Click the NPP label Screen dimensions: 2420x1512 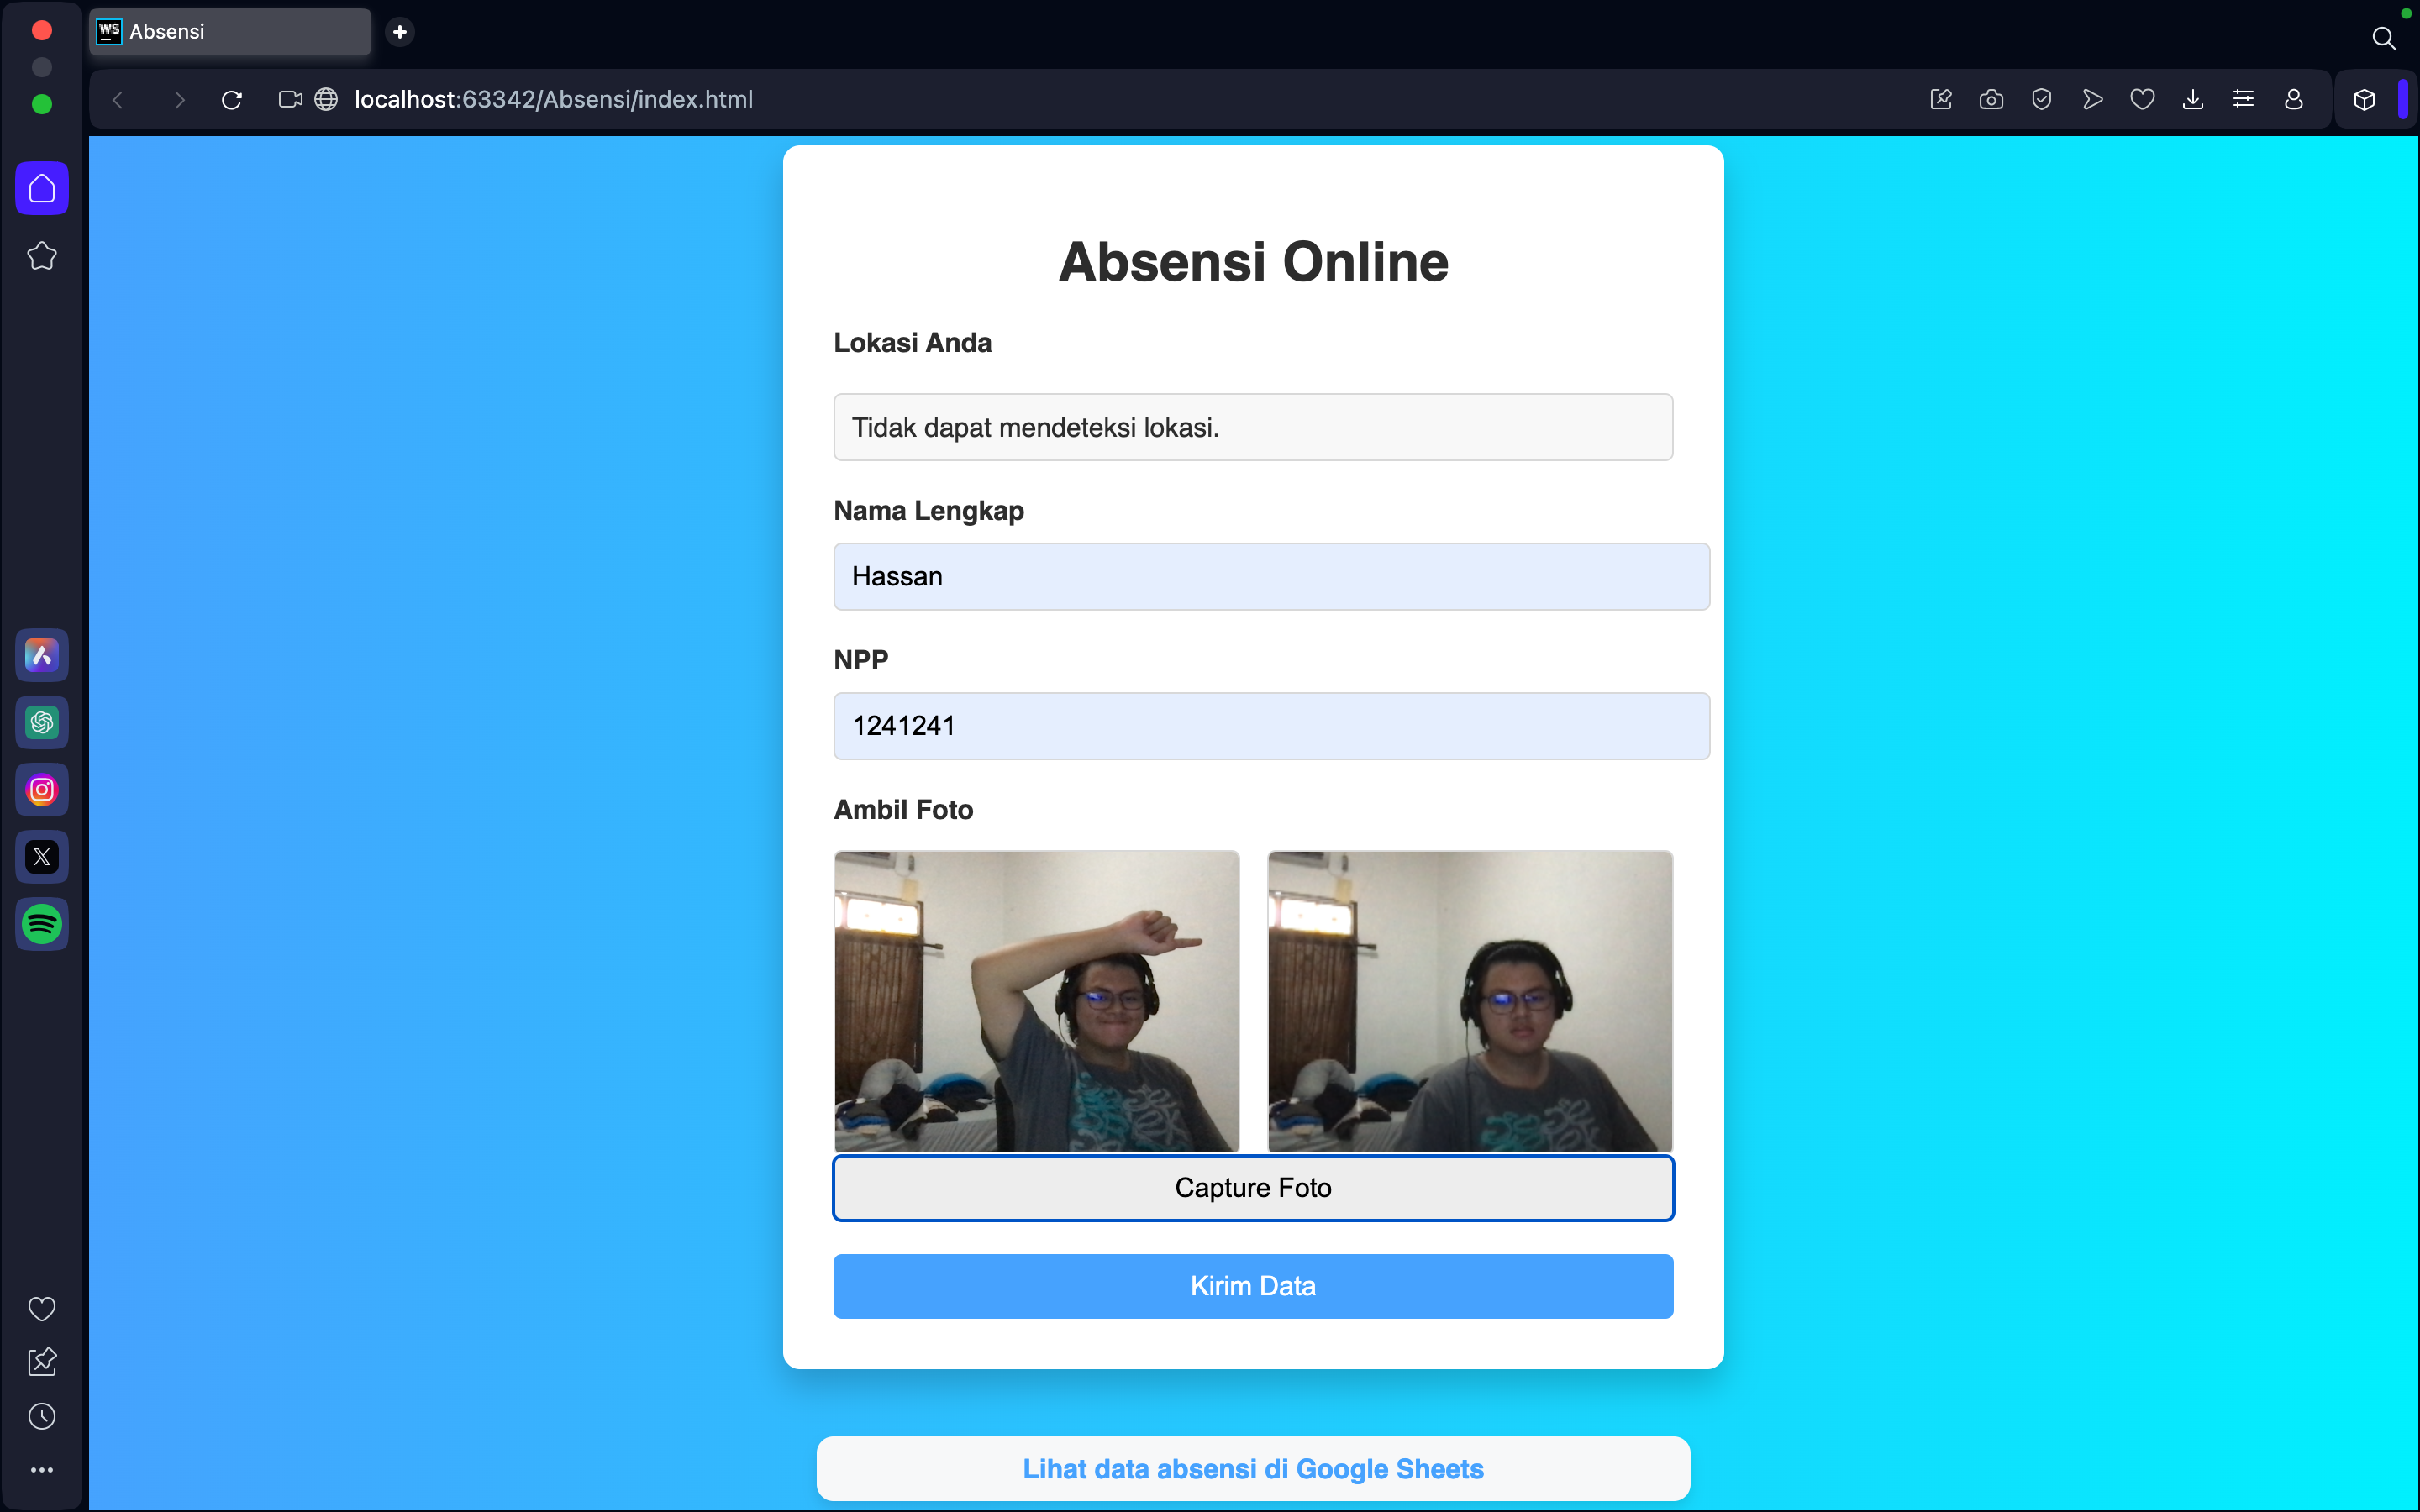(x=861, y=660)
